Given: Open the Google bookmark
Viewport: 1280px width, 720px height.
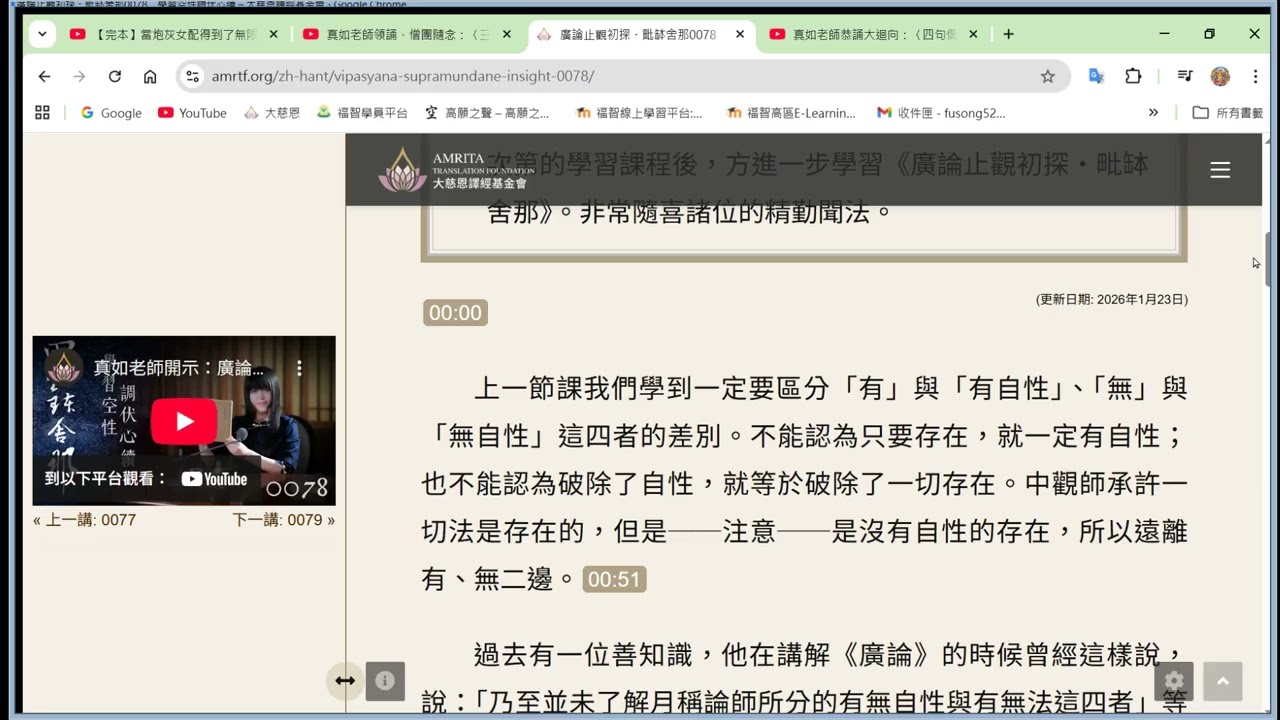Looking at the screenshot, I should [x=111, y=113].
